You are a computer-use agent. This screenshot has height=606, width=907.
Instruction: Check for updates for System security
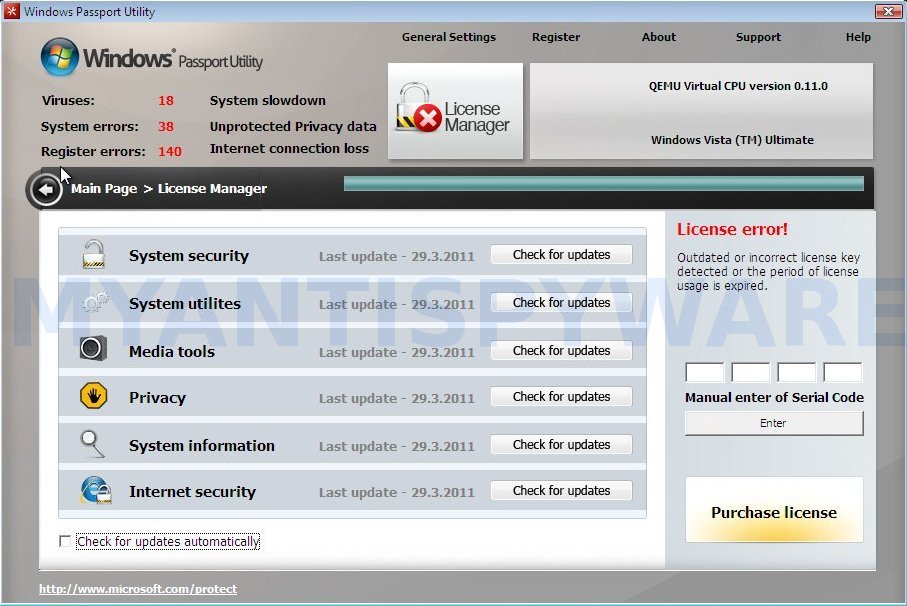pos(561,254)
